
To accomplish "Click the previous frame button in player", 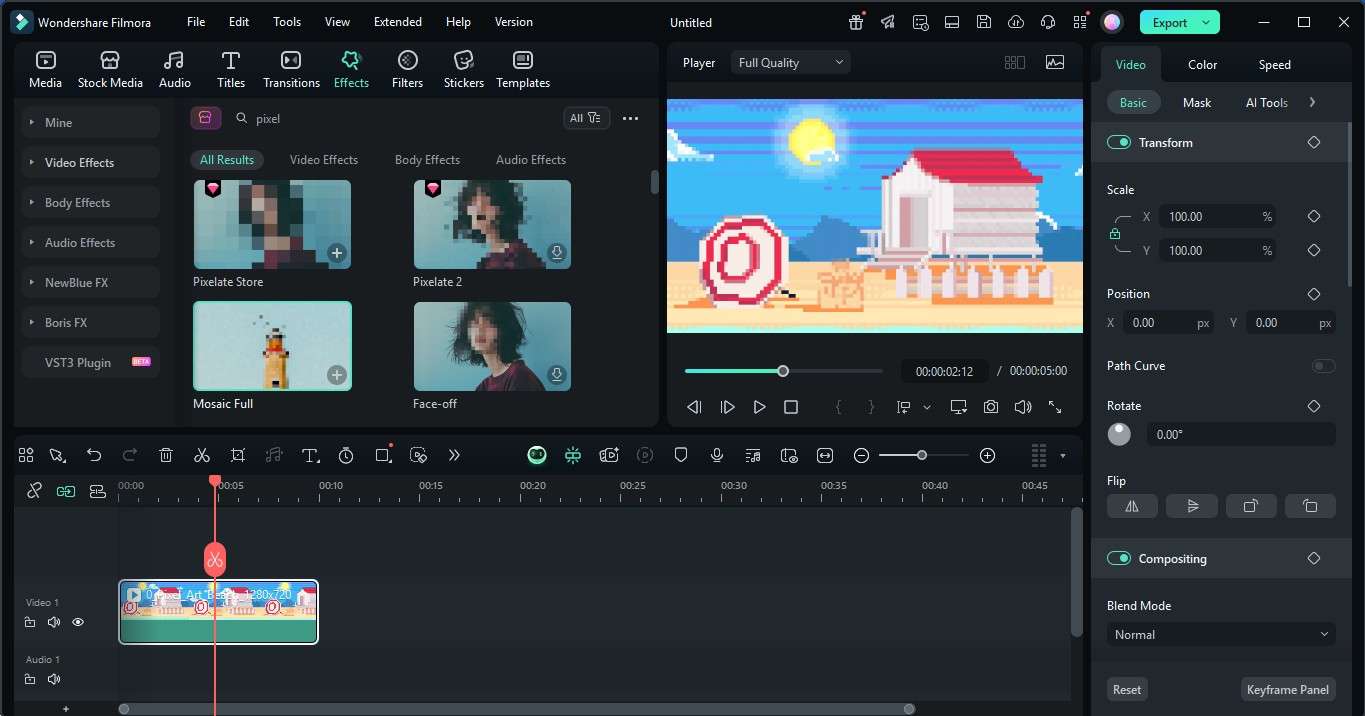I will click(x=694, y=407).
